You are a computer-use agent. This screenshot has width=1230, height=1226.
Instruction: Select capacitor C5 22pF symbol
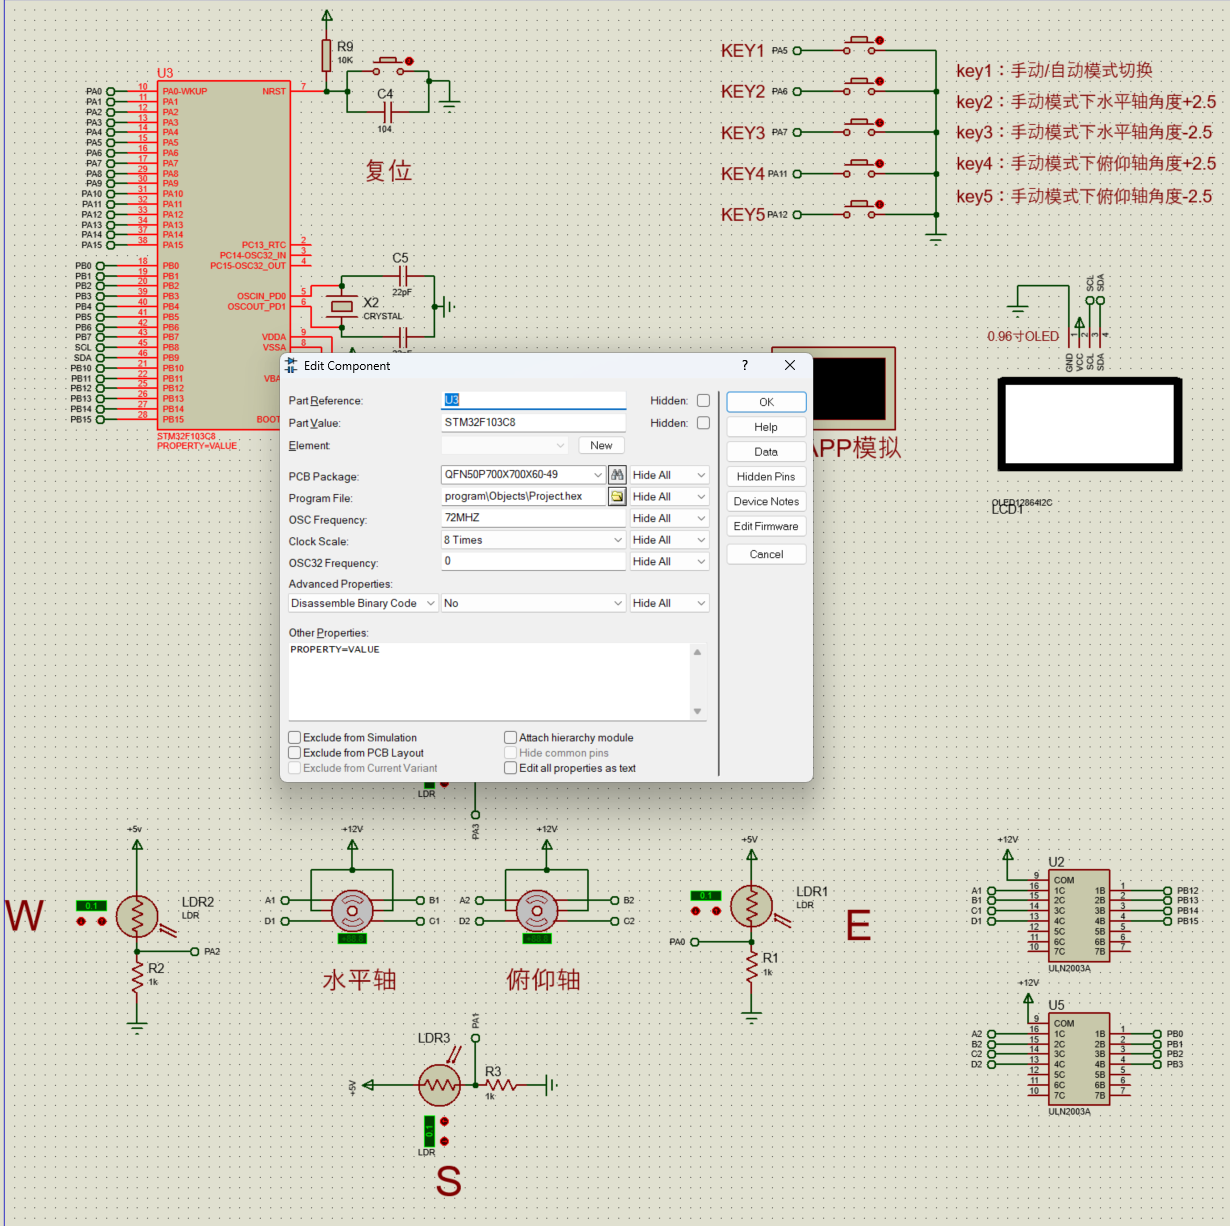coord(402,276)
